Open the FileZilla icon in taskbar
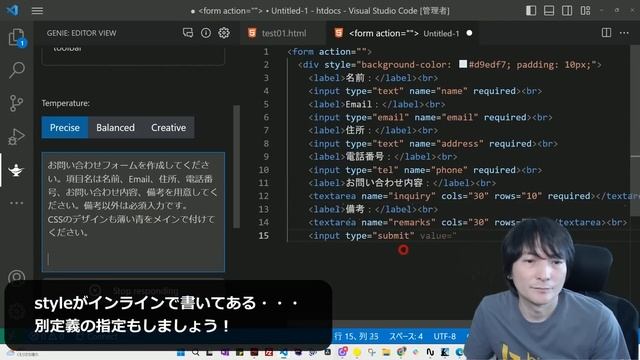Viewport: 640px width, 360px height. [x=269, y=352]
